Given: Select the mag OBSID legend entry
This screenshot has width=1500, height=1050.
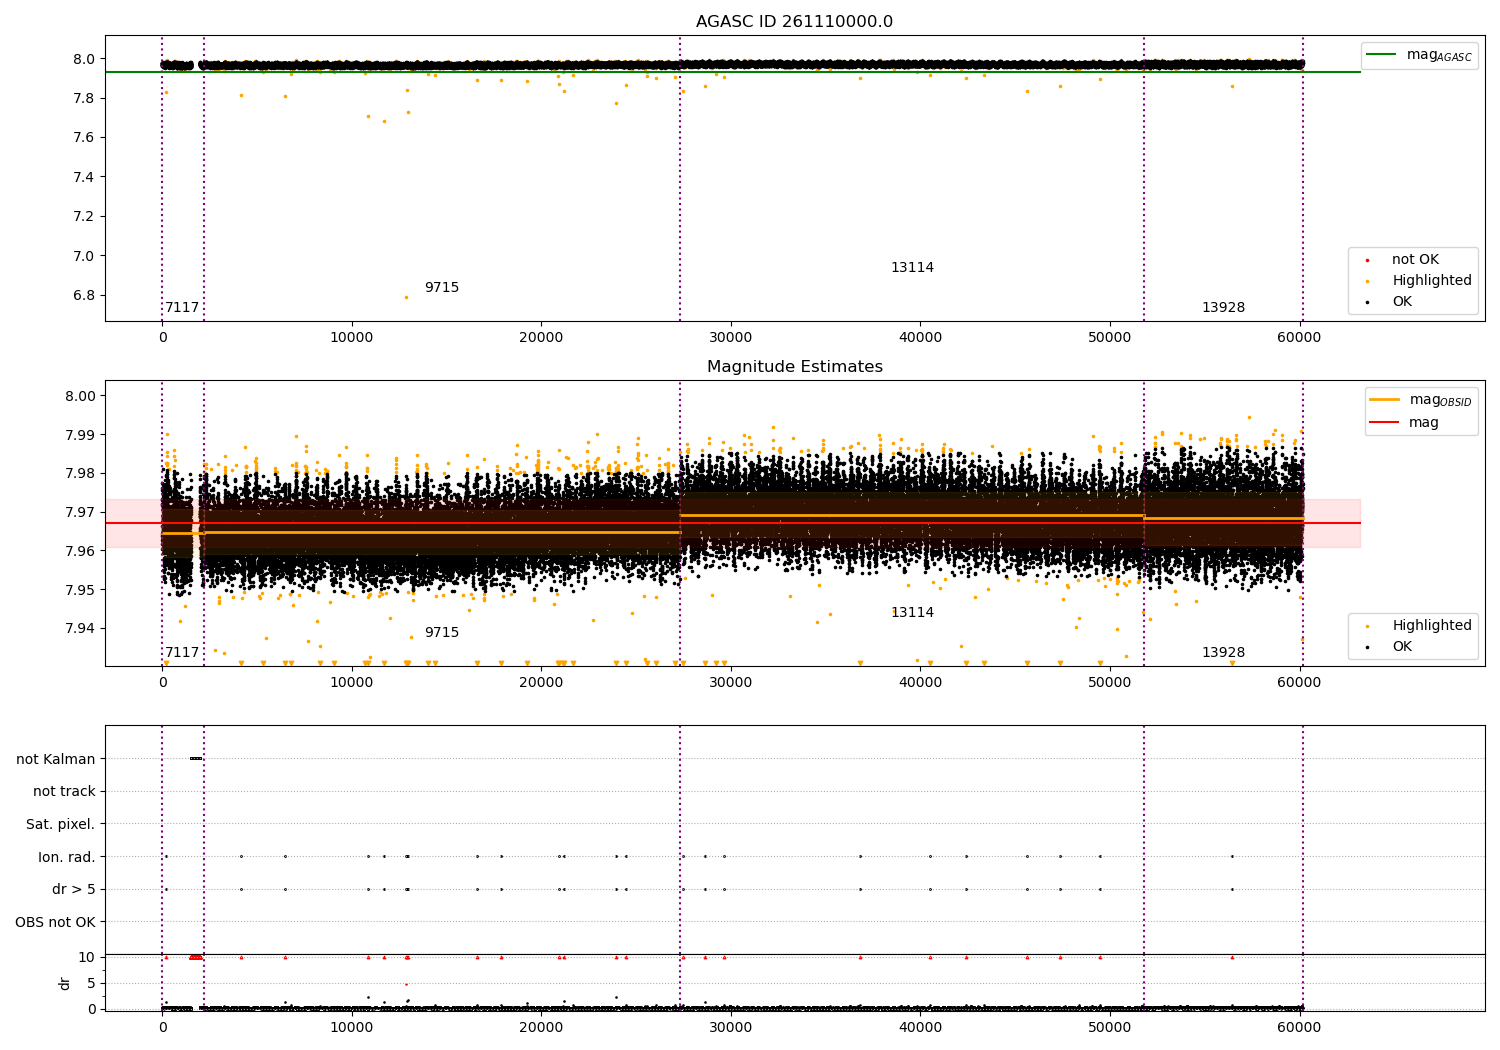Looking at the screenshot, I should coord(1421,400).
